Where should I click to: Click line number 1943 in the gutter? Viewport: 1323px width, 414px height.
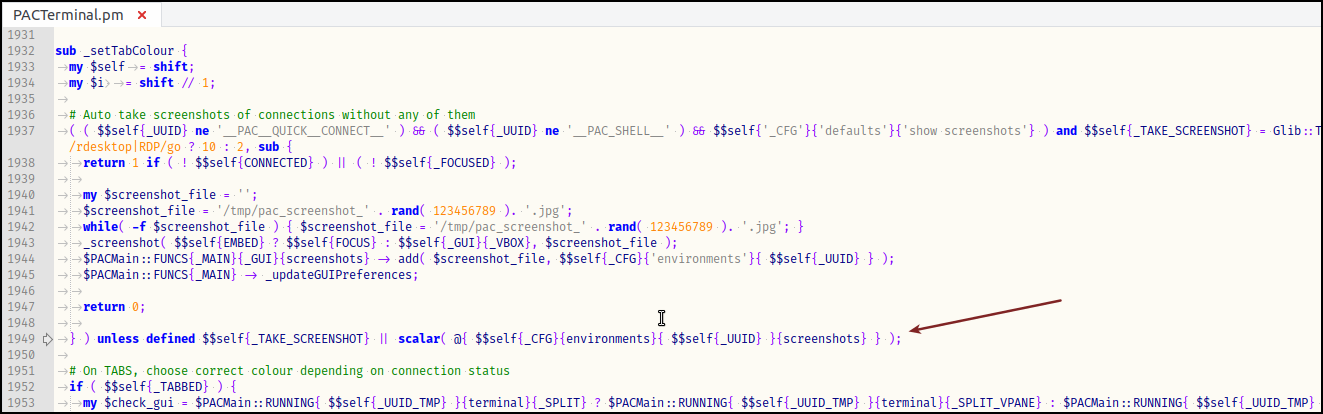click(x=20, y=242)
